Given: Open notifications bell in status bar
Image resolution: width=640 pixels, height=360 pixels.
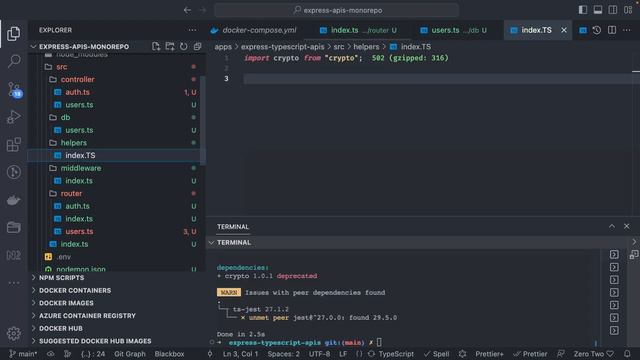Looking at the screenshot, I should tap(627, 354).
